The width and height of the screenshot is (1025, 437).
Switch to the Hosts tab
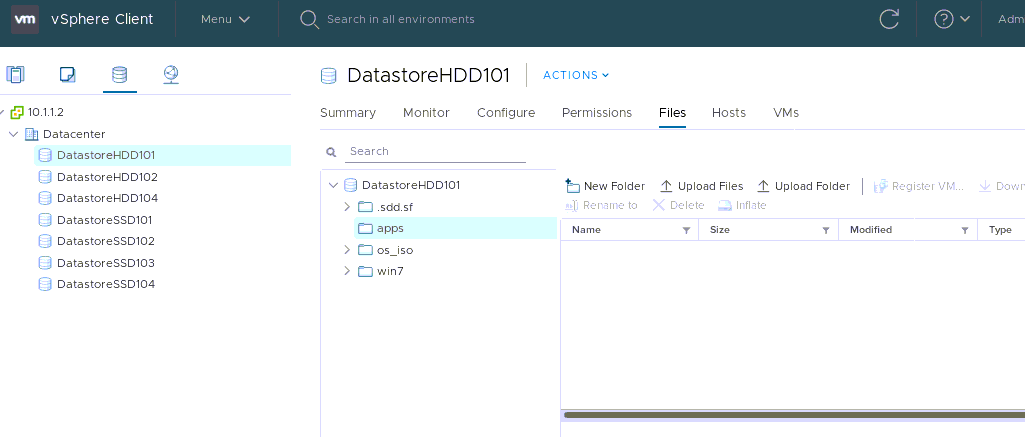pos(729,112)
